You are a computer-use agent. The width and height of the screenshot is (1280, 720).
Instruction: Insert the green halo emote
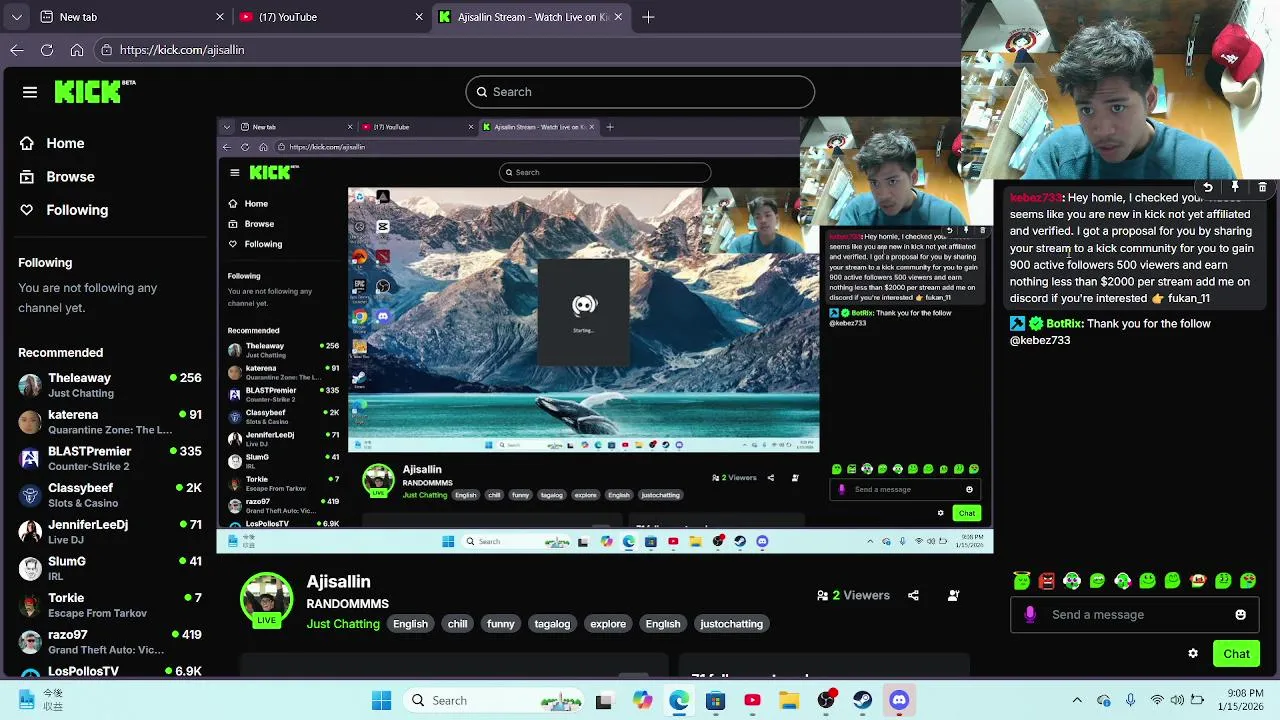[1022, 580]
